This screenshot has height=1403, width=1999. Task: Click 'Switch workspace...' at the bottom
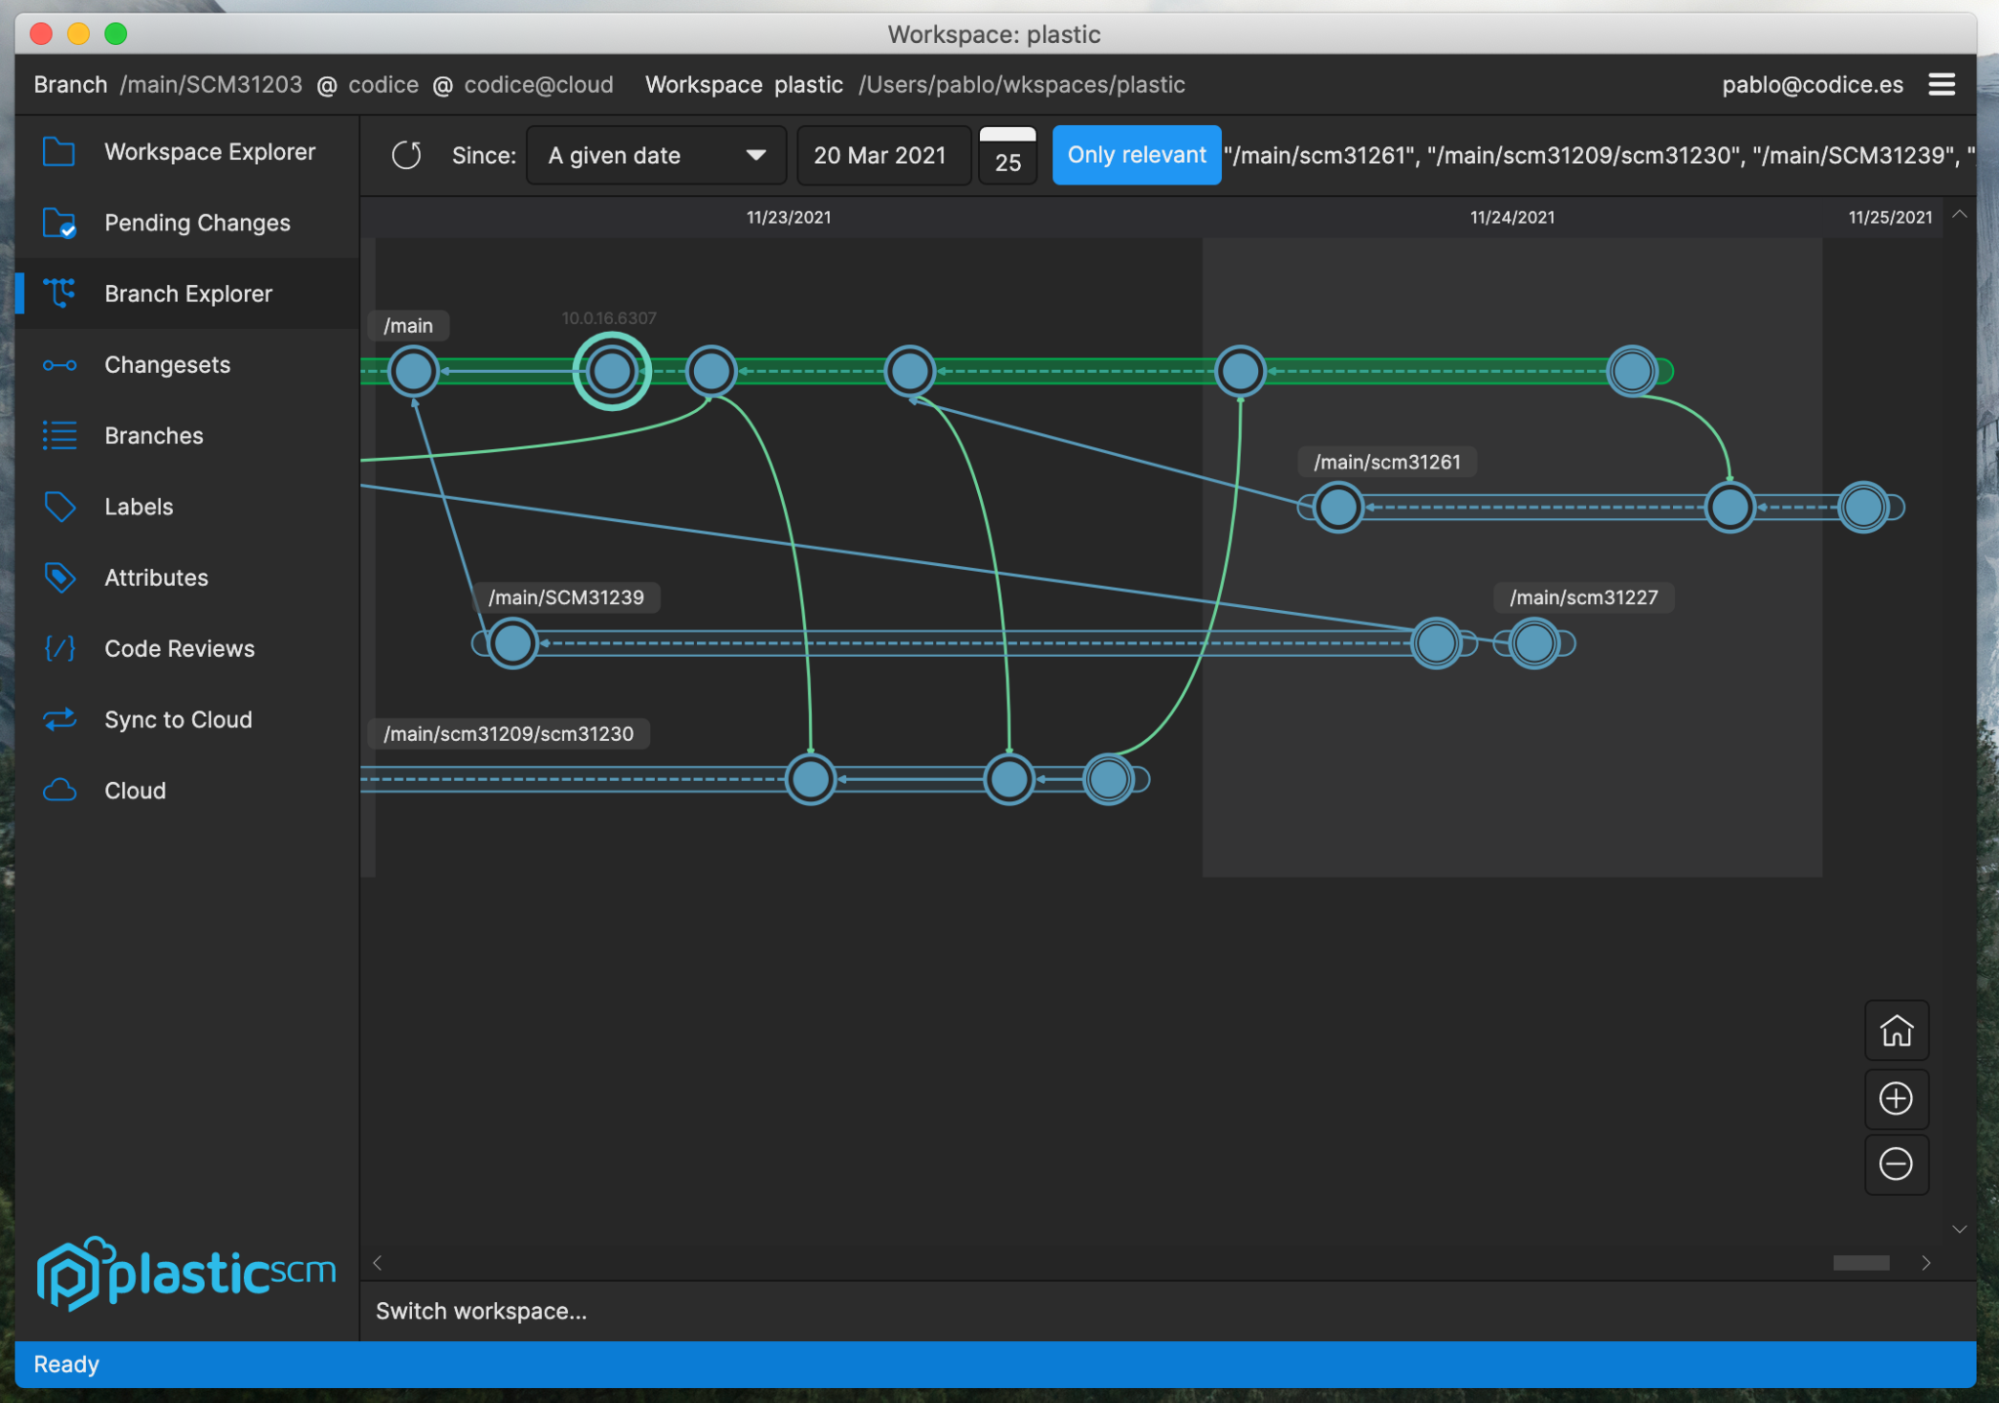(481, 1311)
